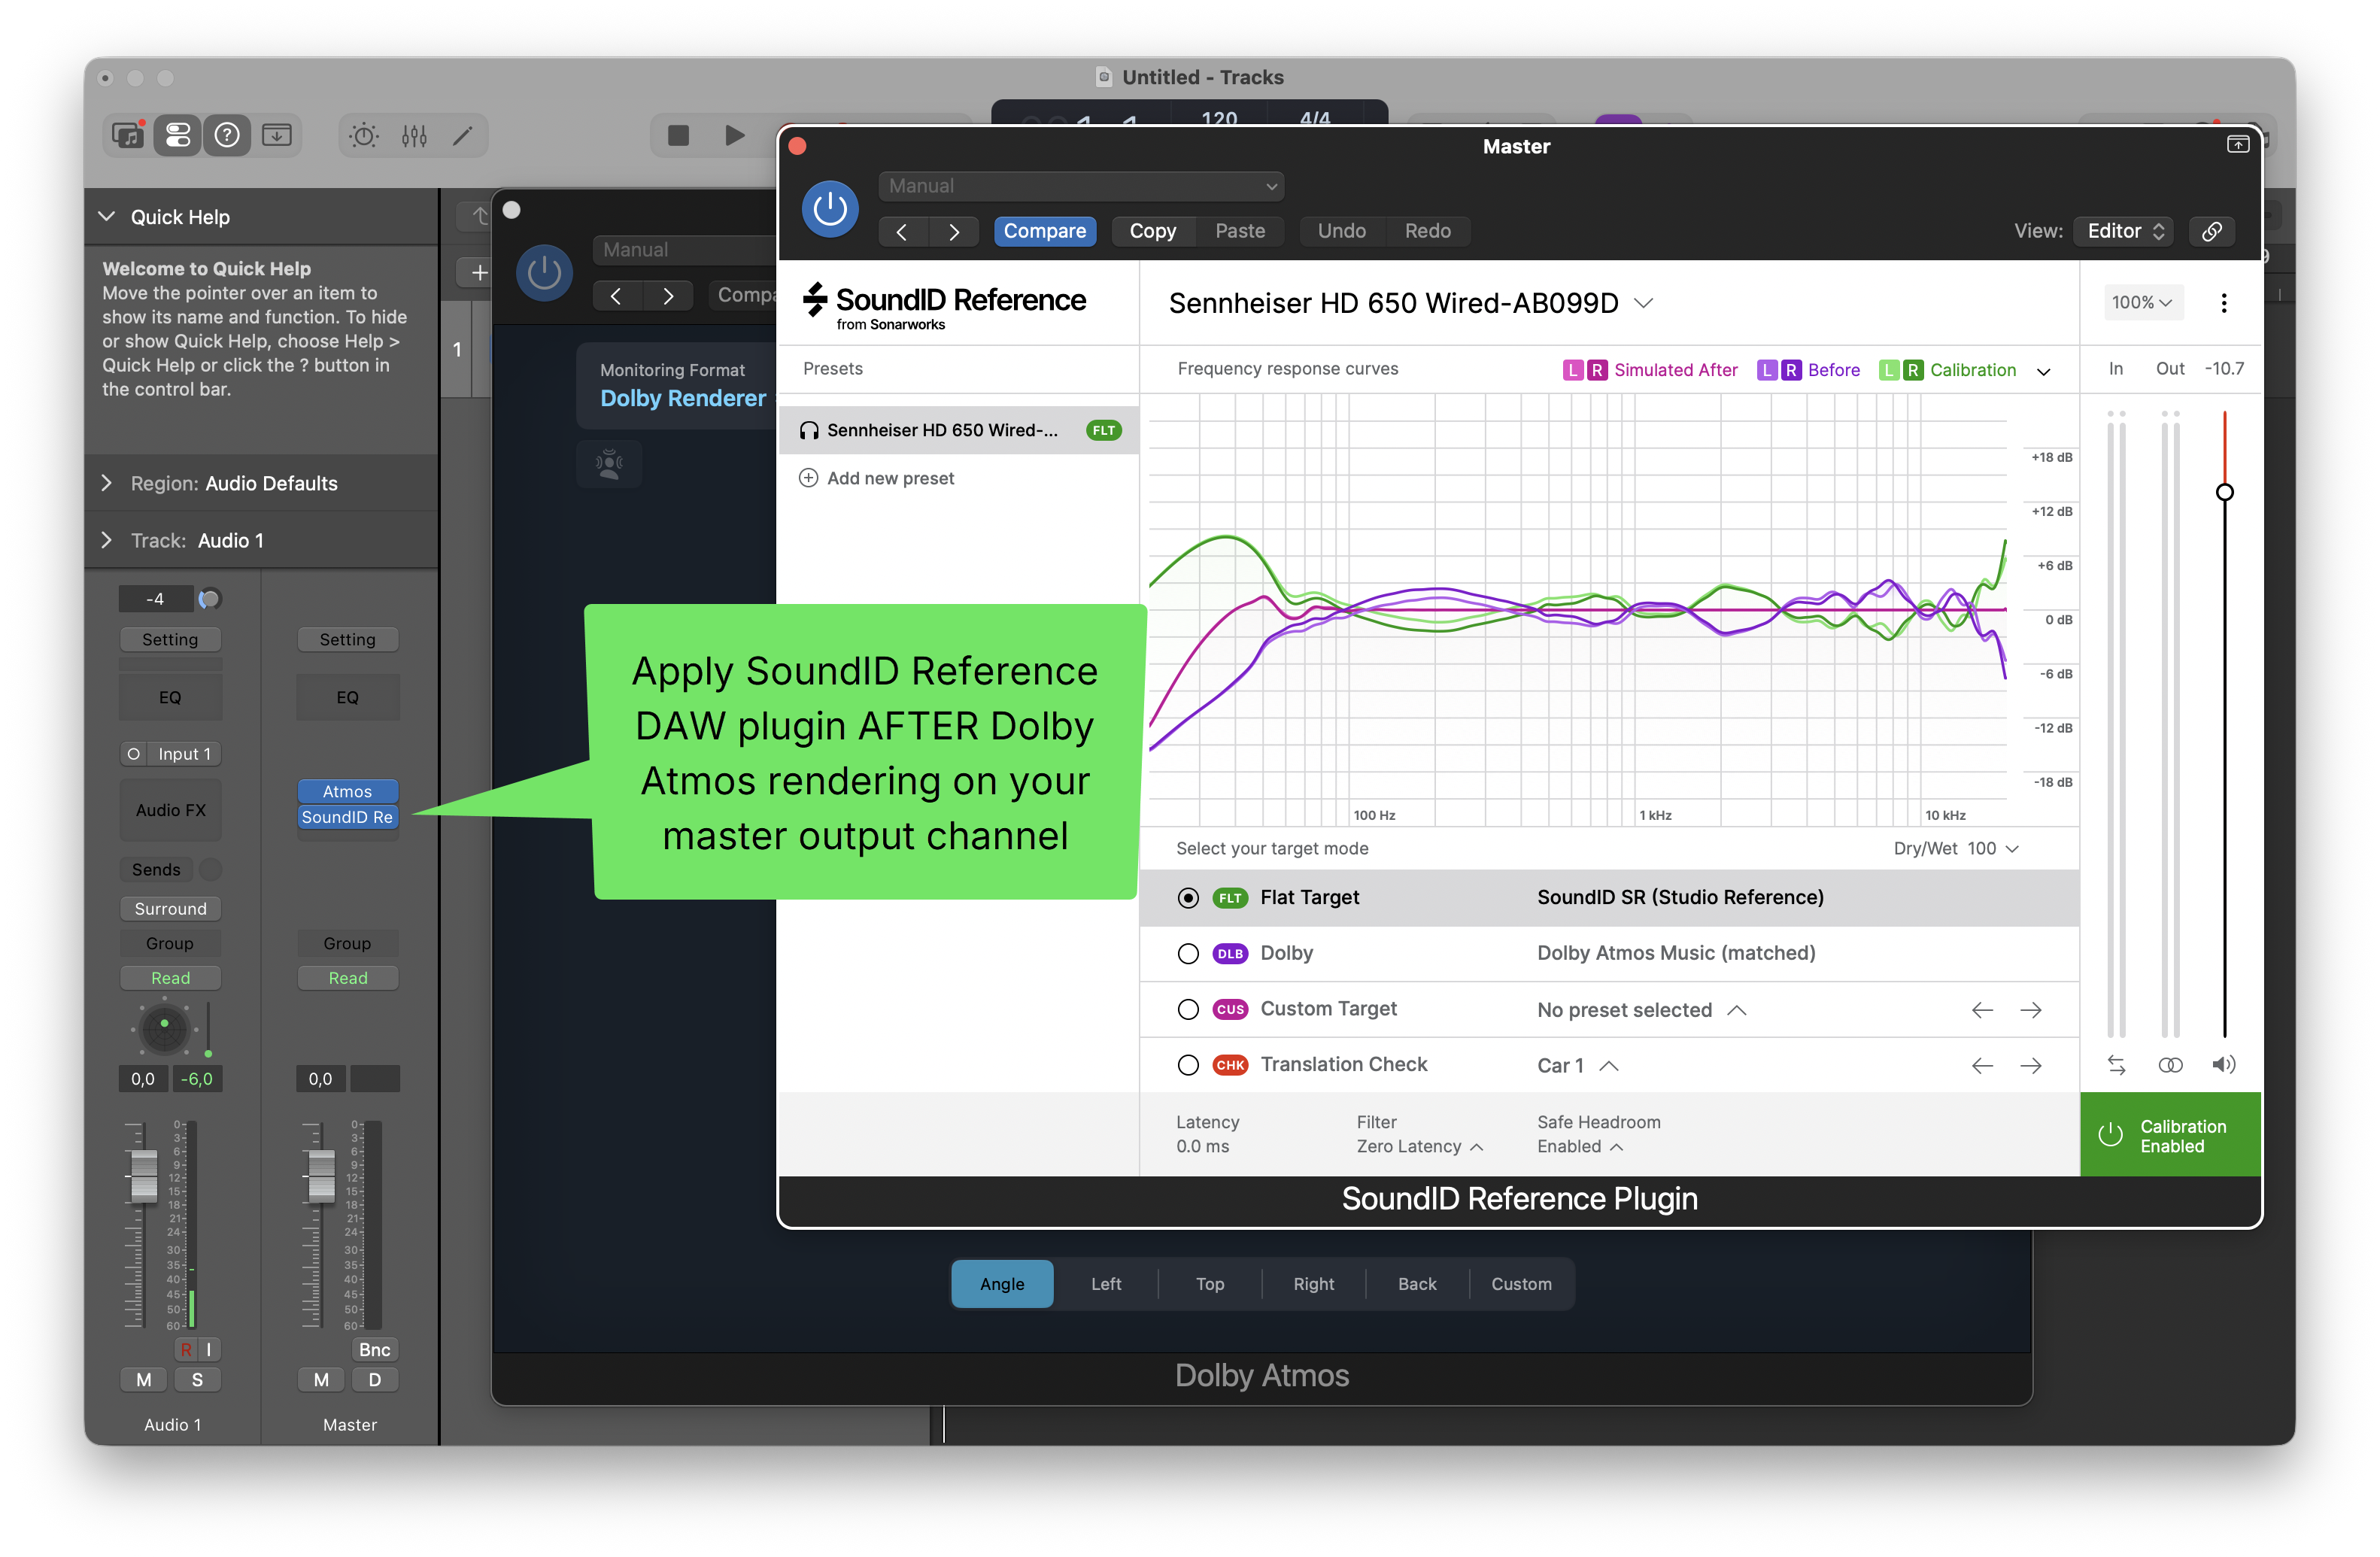The height and width of the screenshot is (1557, 2380).
Task: Select Custom view tab
Action: pos(1521,1284)
